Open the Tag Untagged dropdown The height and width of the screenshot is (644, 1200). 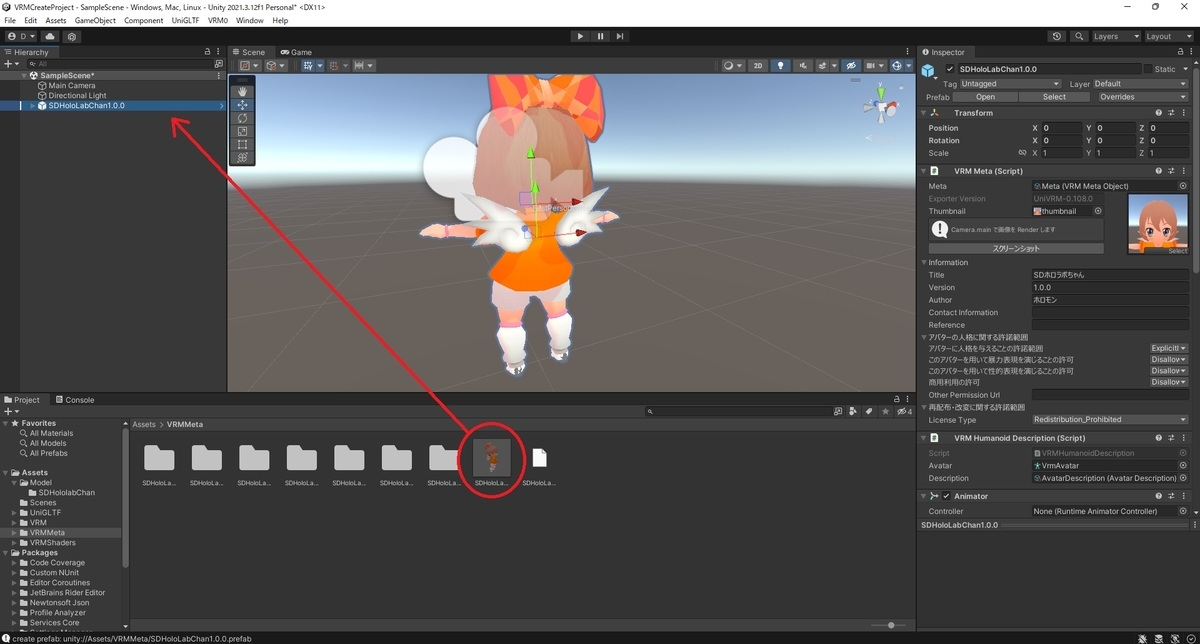pyautogui.click(x=1010, y=84)
